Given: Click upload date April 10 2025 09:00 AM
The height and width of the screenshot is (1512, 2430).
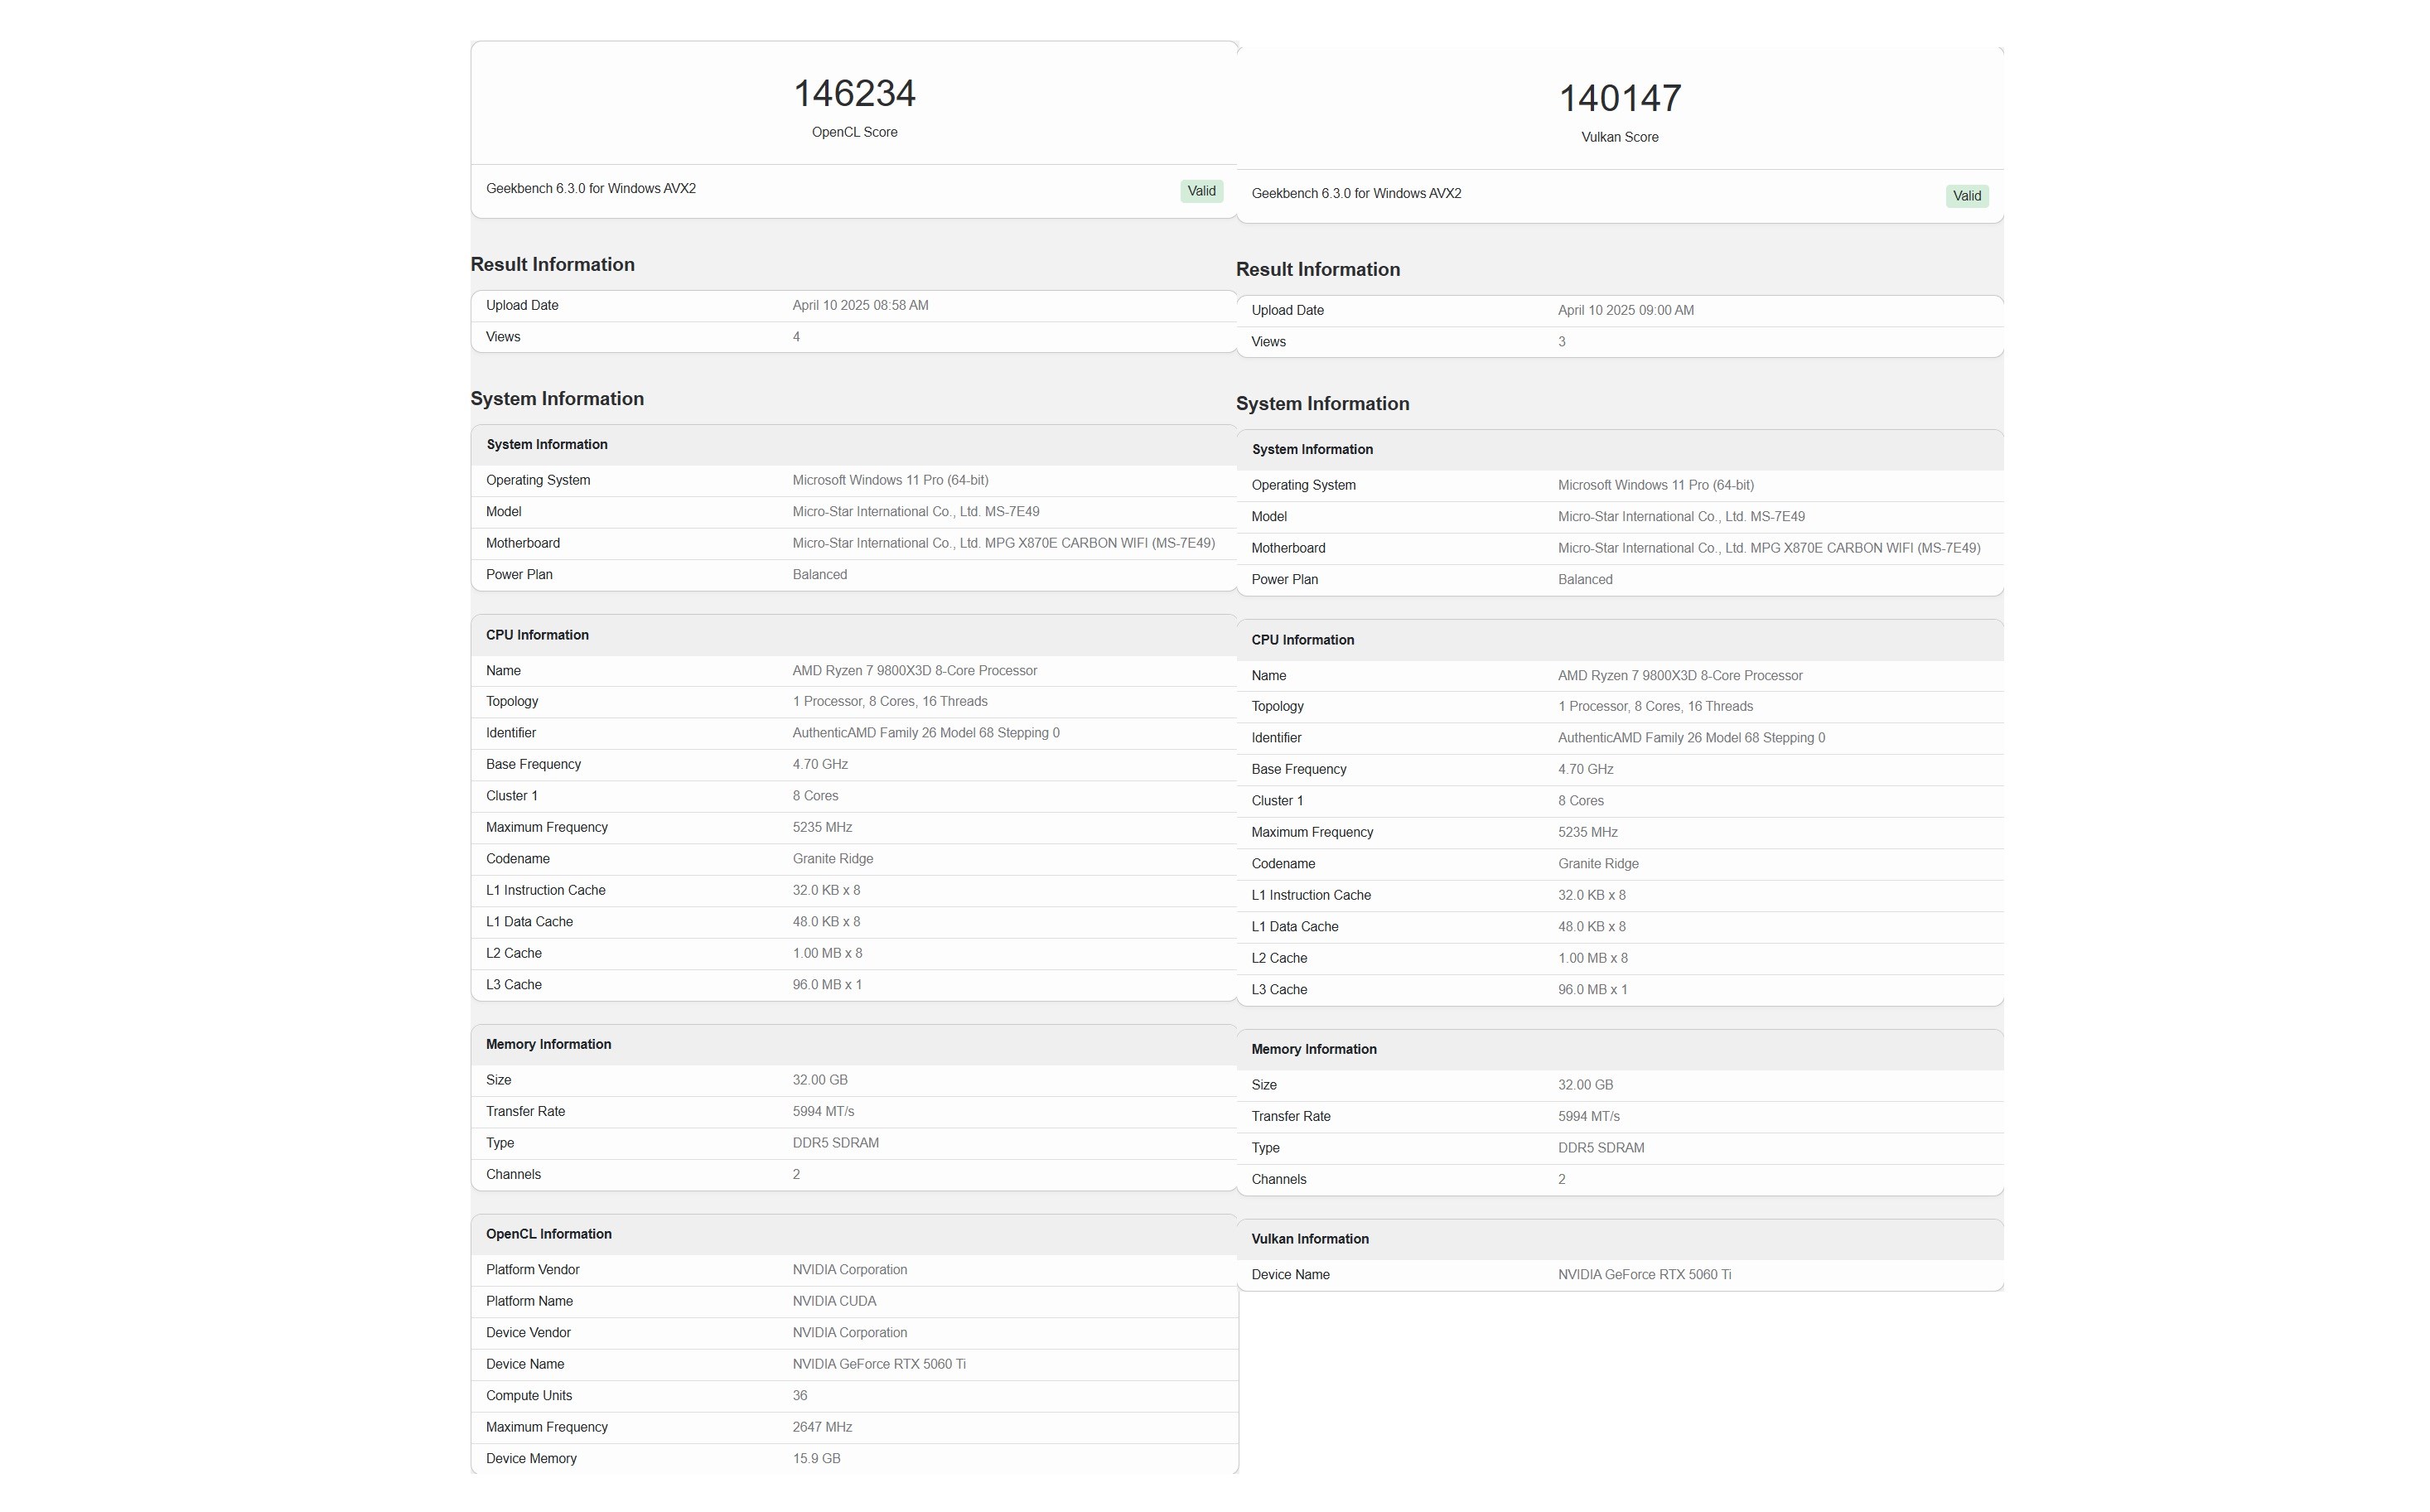Looking at the screenshot, I should [x=1625, y=311].
